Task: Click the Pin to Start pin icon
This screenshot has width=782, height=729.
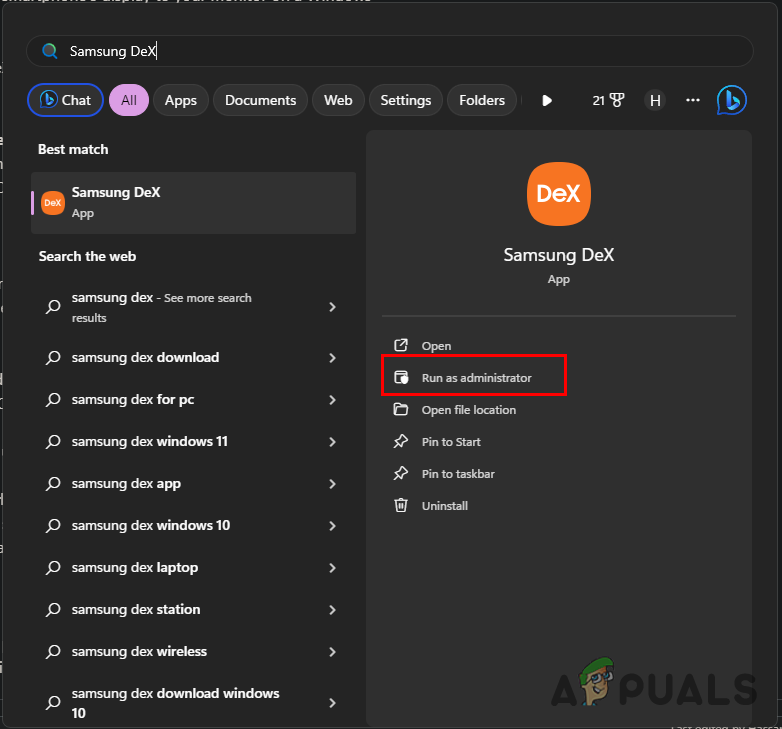Action: point(400,441)
